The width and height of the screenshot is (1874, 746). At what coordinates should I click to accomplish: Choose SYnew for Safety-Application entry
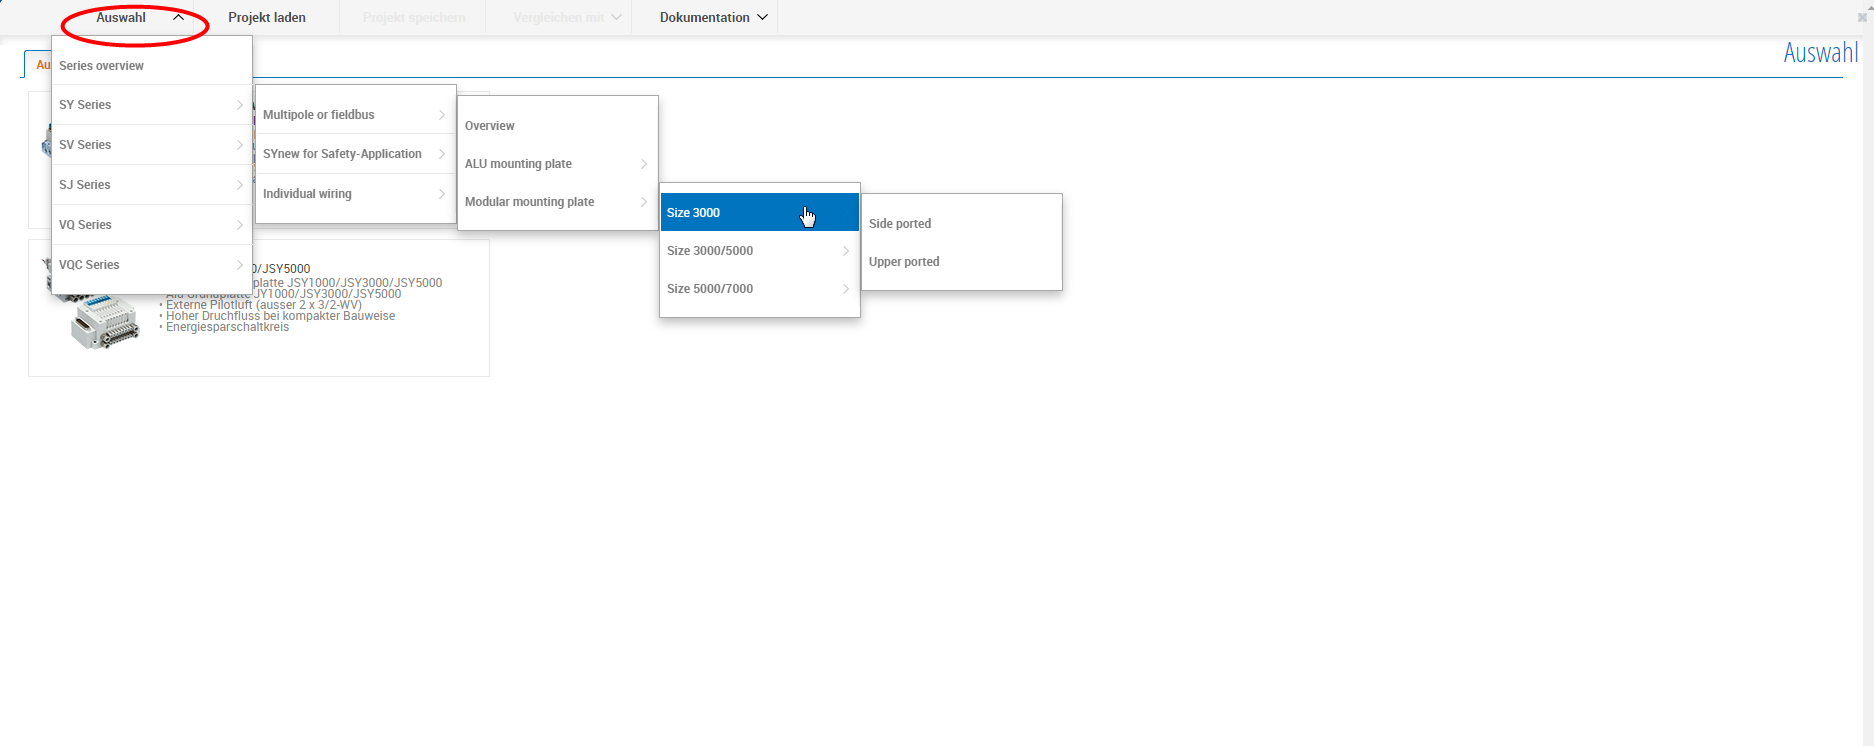point(355,154)
